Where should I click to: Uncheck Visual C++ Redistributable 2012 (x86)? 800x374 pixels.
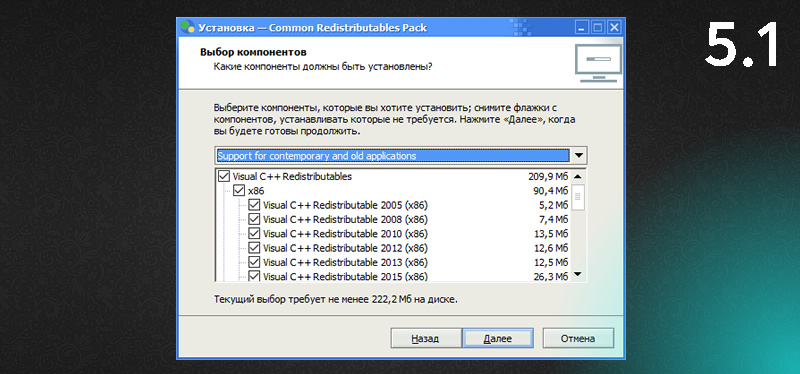tap(254, 248)
